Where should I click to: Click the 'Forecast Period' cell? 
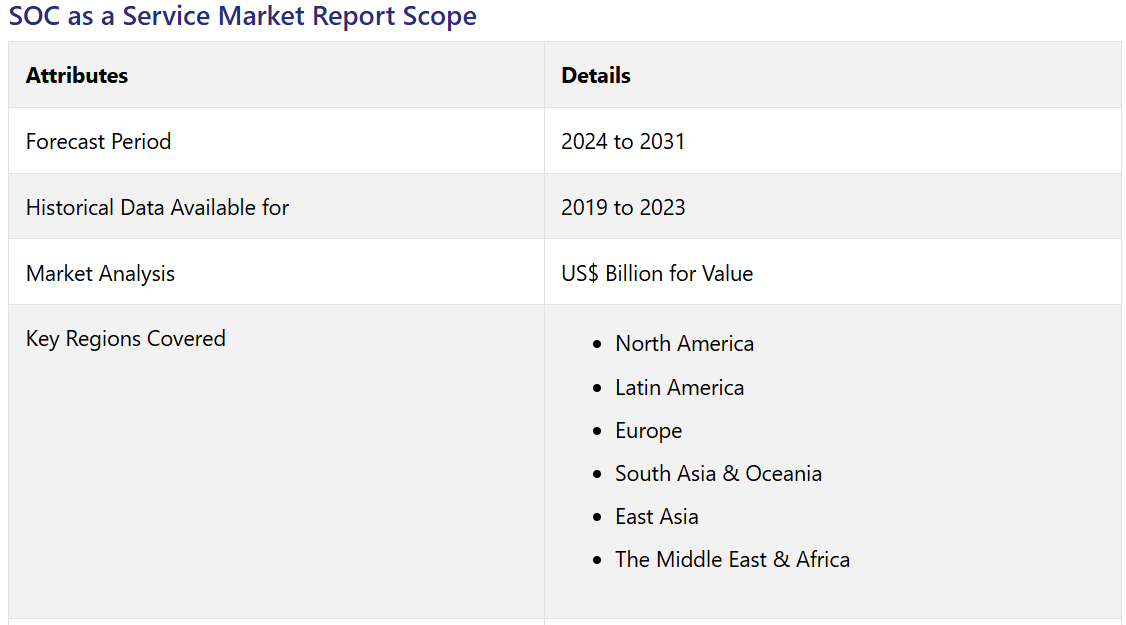pos(98,141)
